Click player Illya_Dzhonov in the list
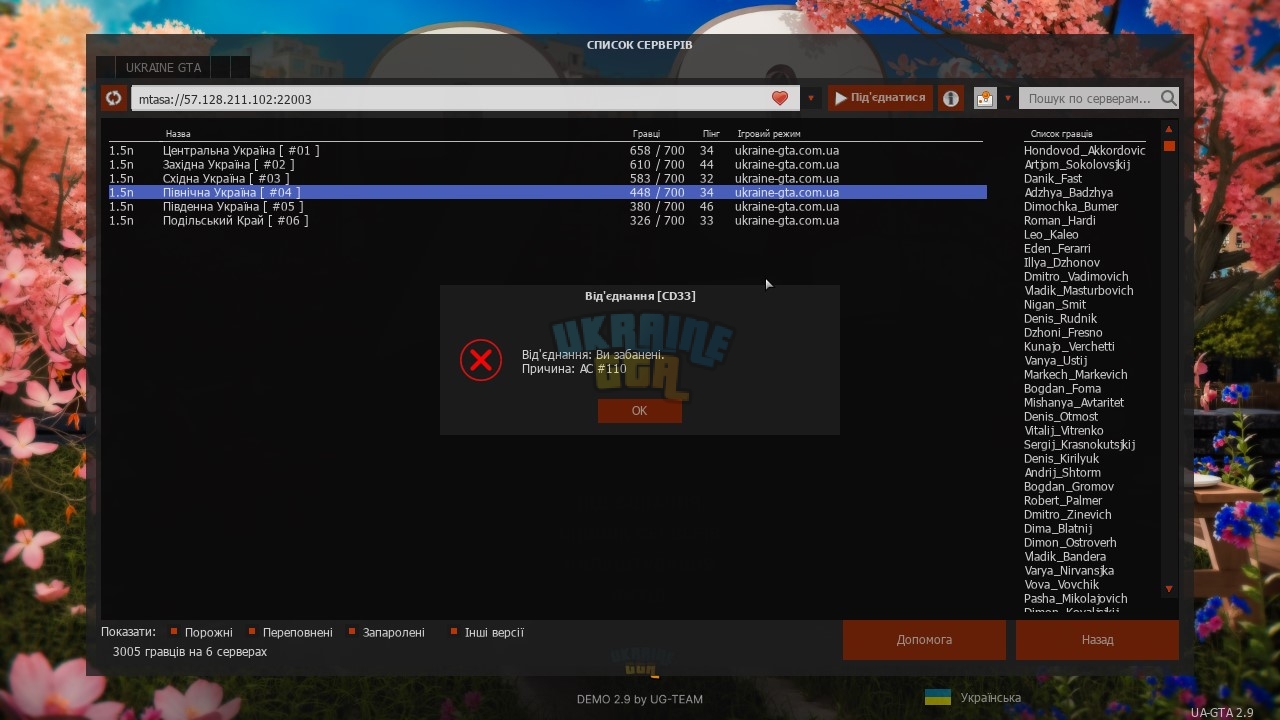Viewport: 1280px width, 720px height. pyautogui.click(x=1062, y=263)
